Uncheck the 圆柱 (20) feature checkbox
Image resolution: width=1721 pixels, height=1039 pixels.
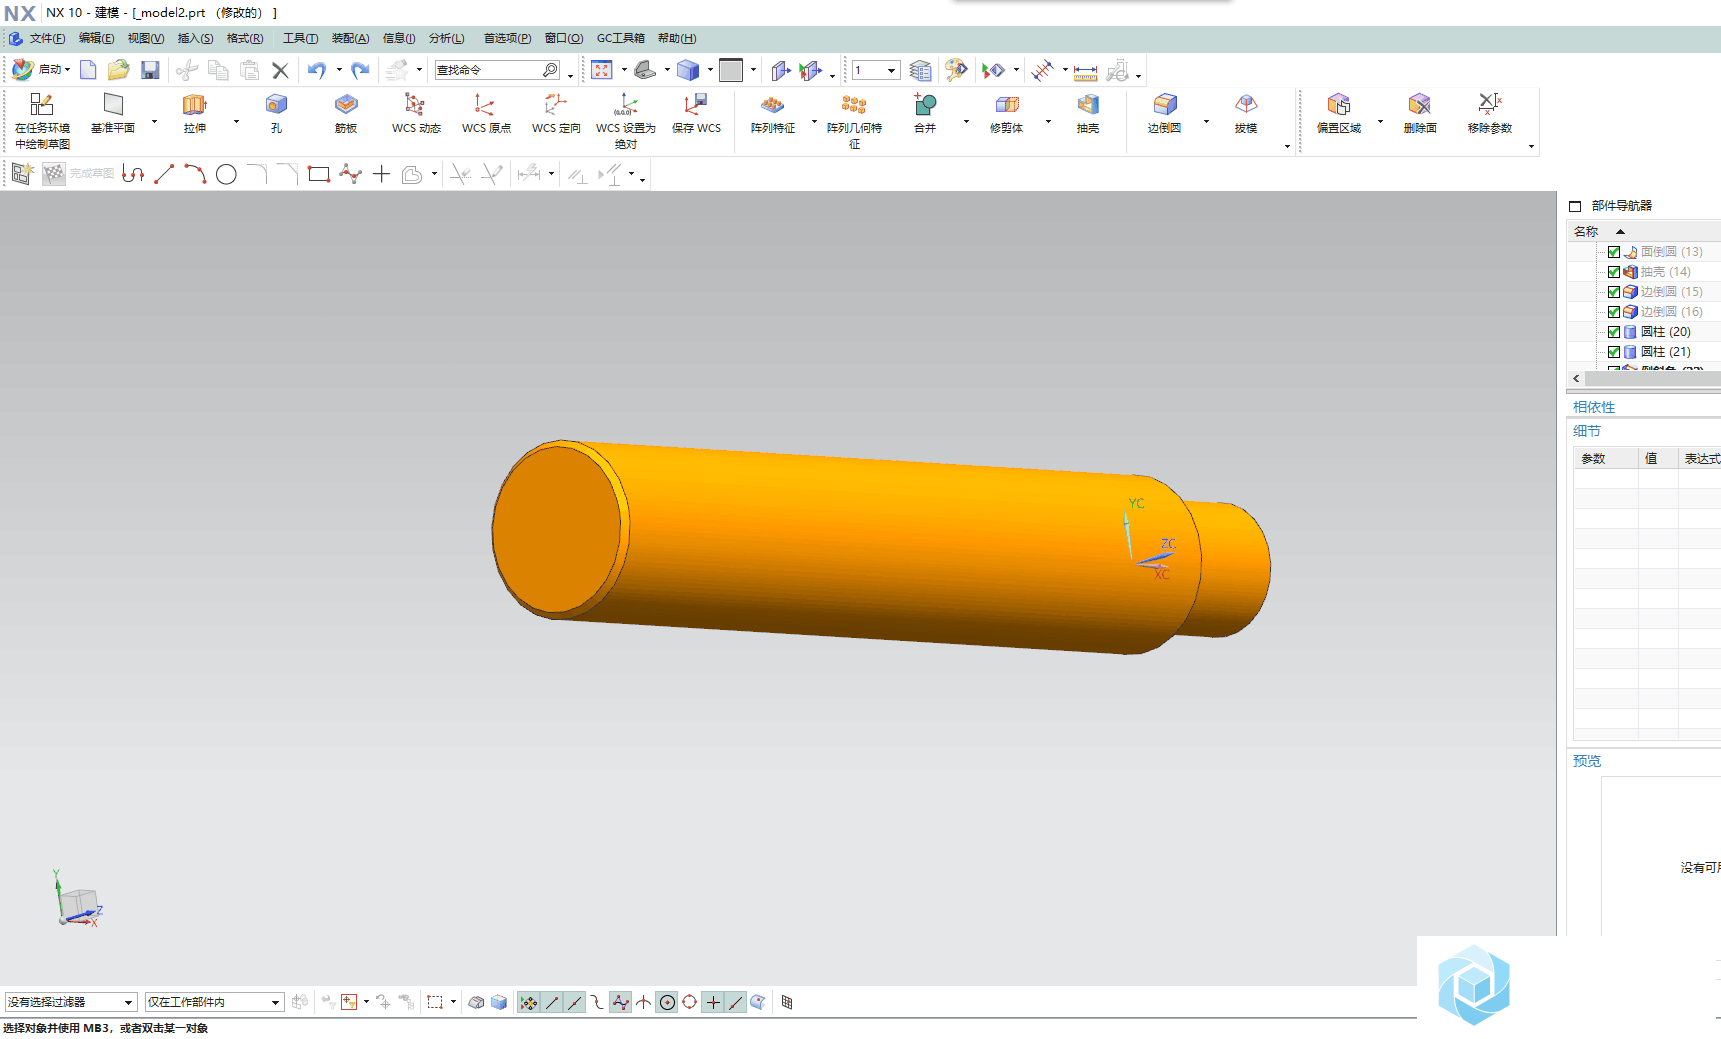[1614, 332]
